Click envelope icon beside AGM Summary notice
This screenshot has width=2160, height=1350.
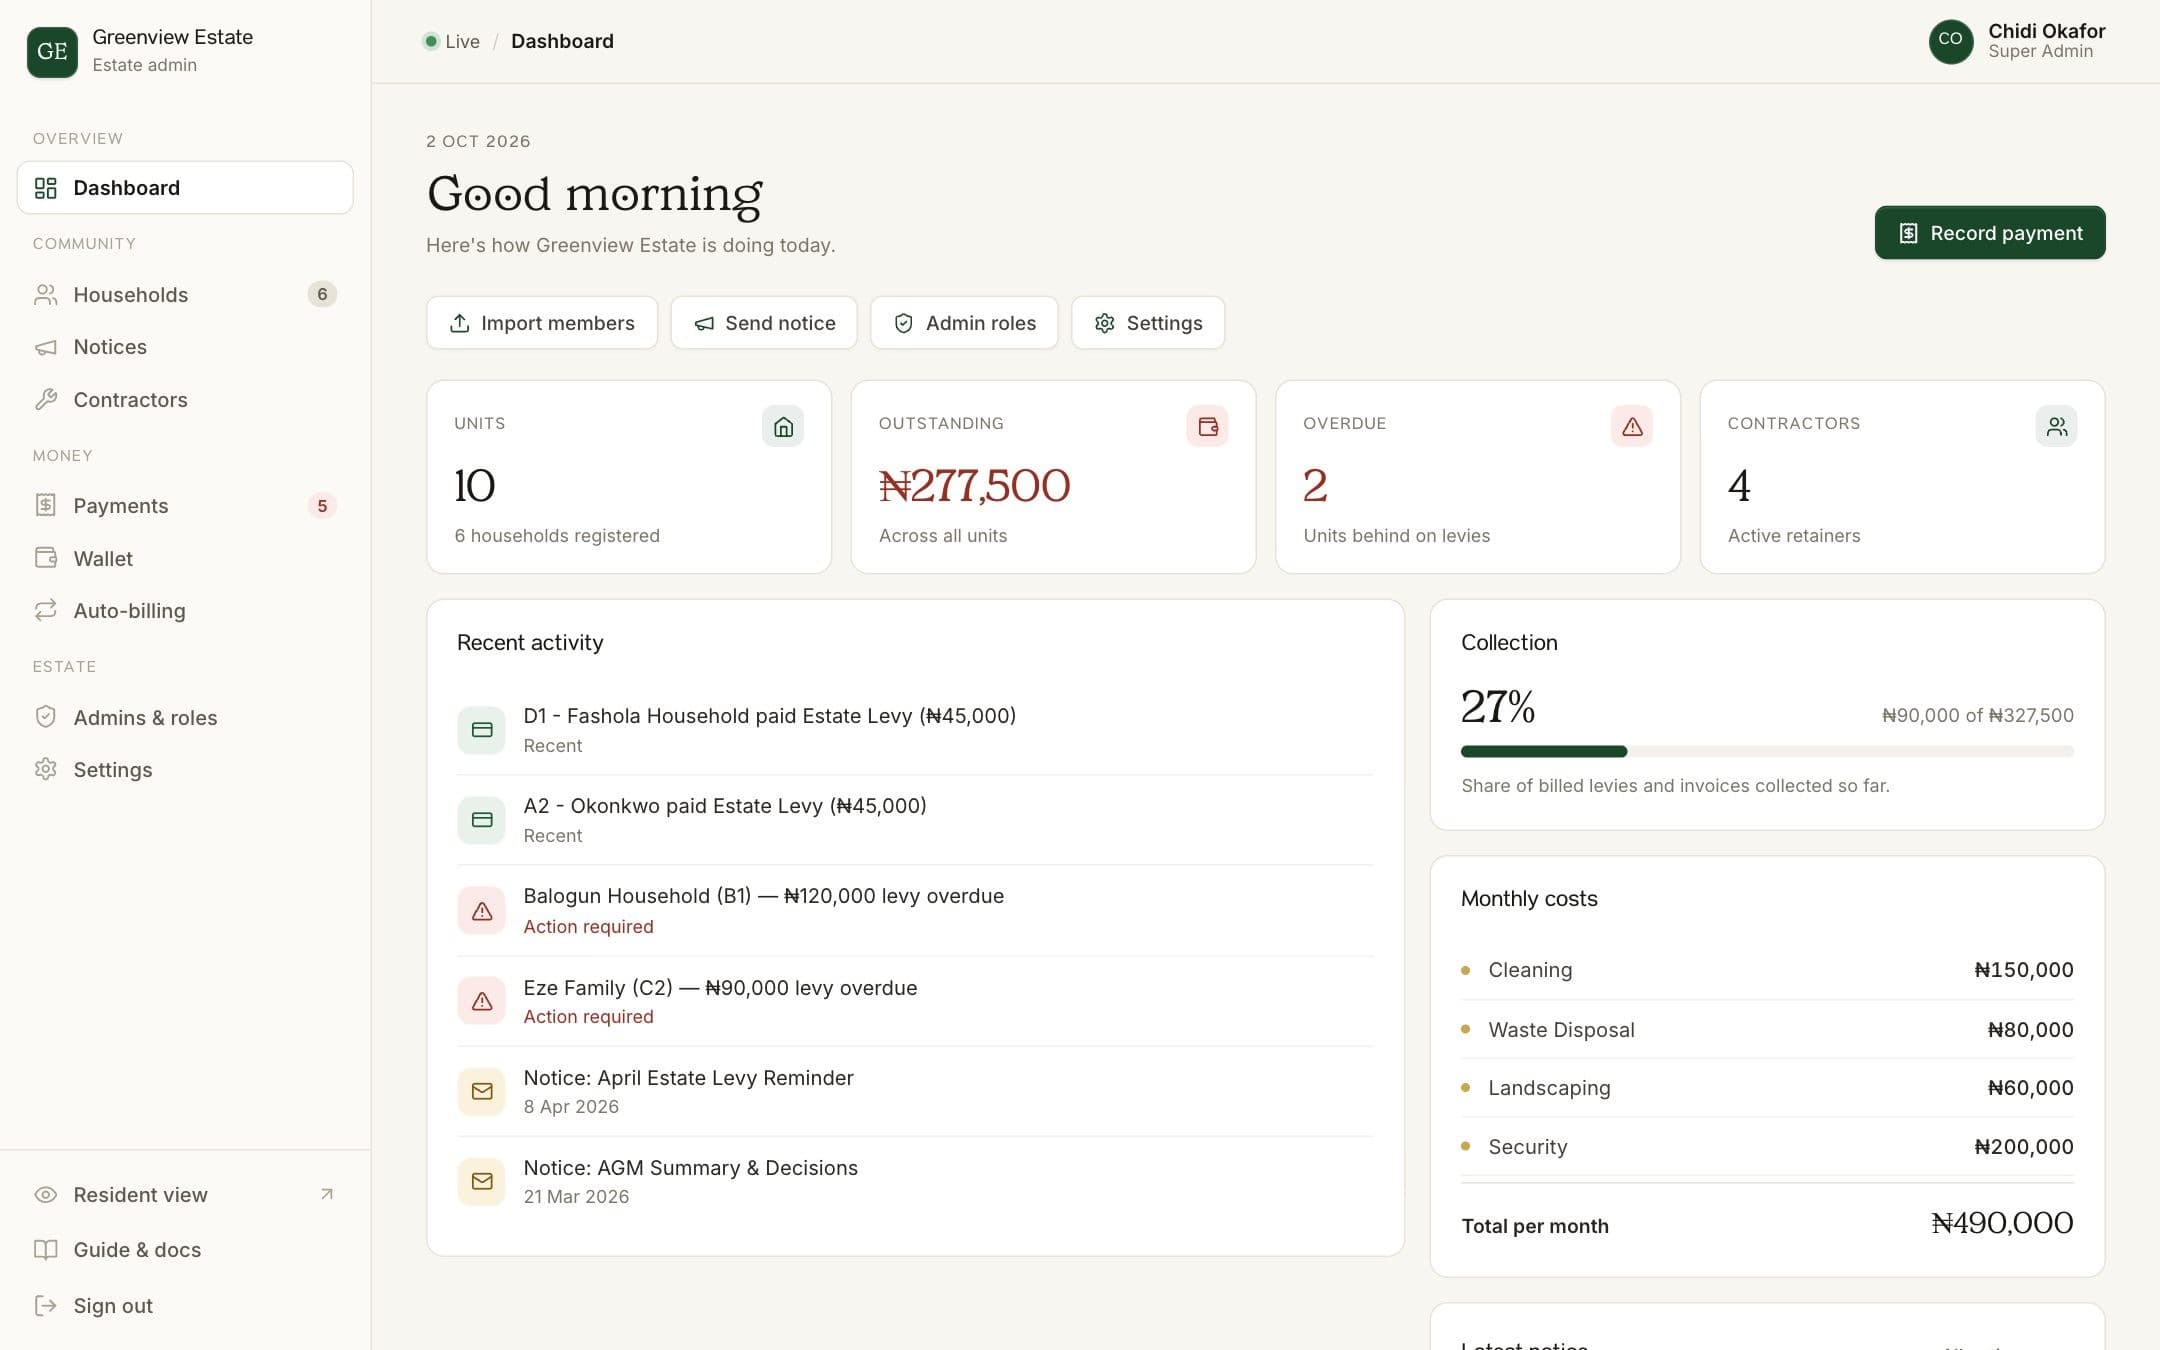pyautogui.click(x=482, y=1181)
